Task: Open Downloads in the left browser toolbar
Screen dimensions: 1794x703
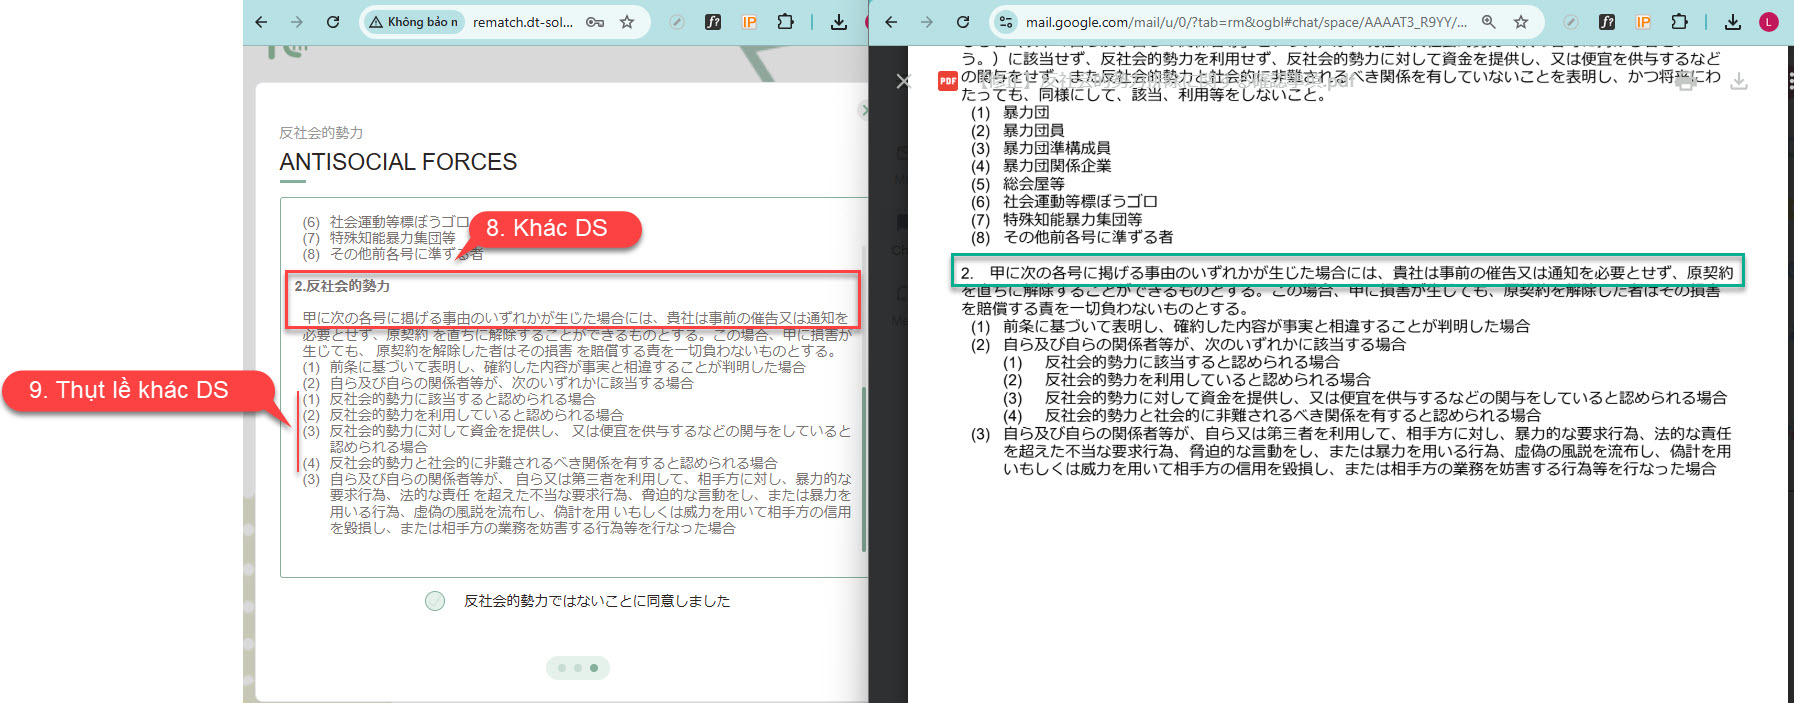Action: [x=839, y=22]
